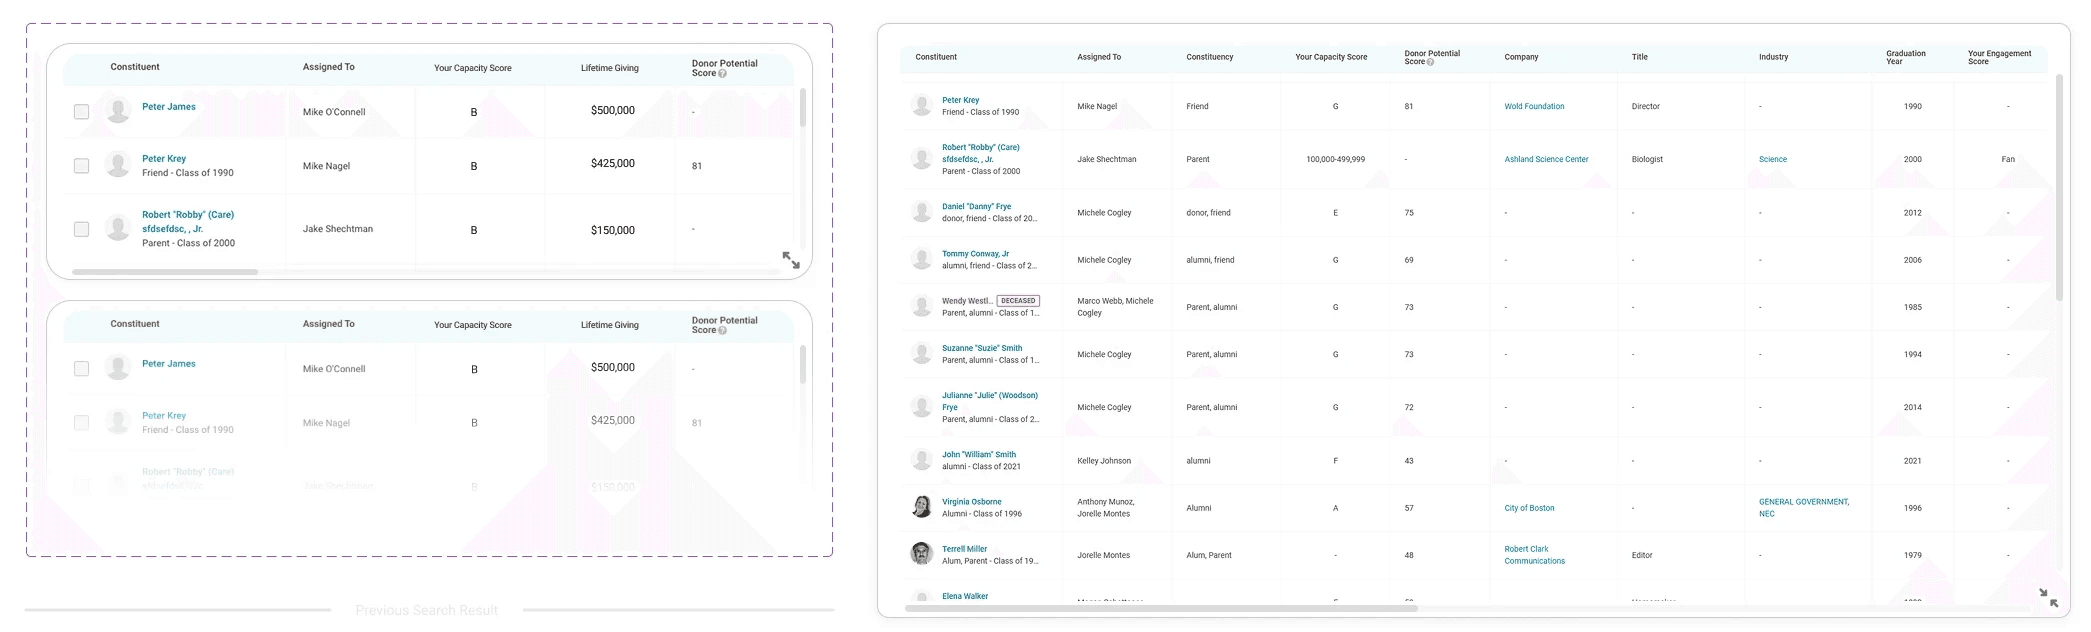Click horizontal scrollbar of large table
The height and width of the screenshot is (632, 2091).
pos(1161,608)
